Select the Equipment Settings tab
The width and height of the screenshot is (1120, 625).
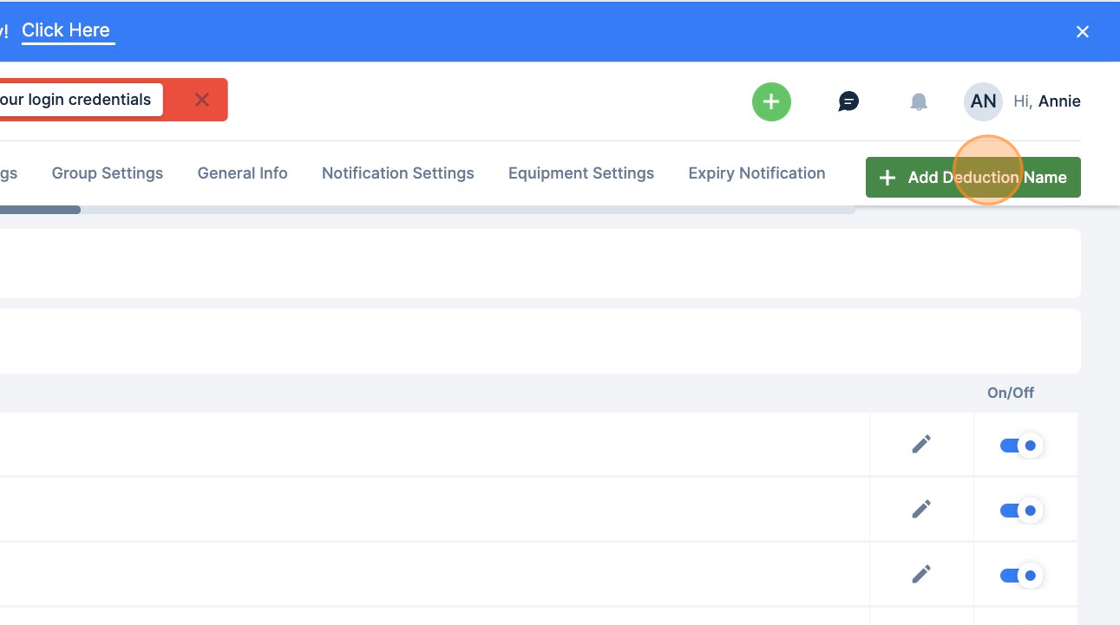pos(581,173)
